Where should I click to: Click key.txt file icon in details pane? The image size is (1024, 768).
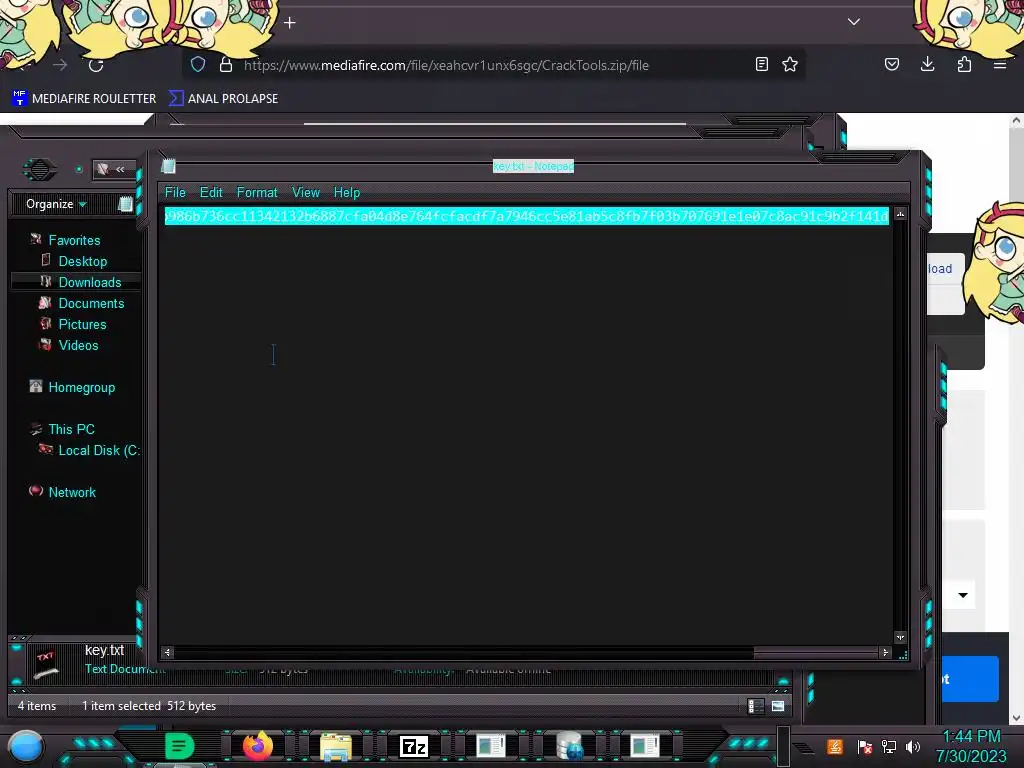pyautogui.click(x=46, y=664)
